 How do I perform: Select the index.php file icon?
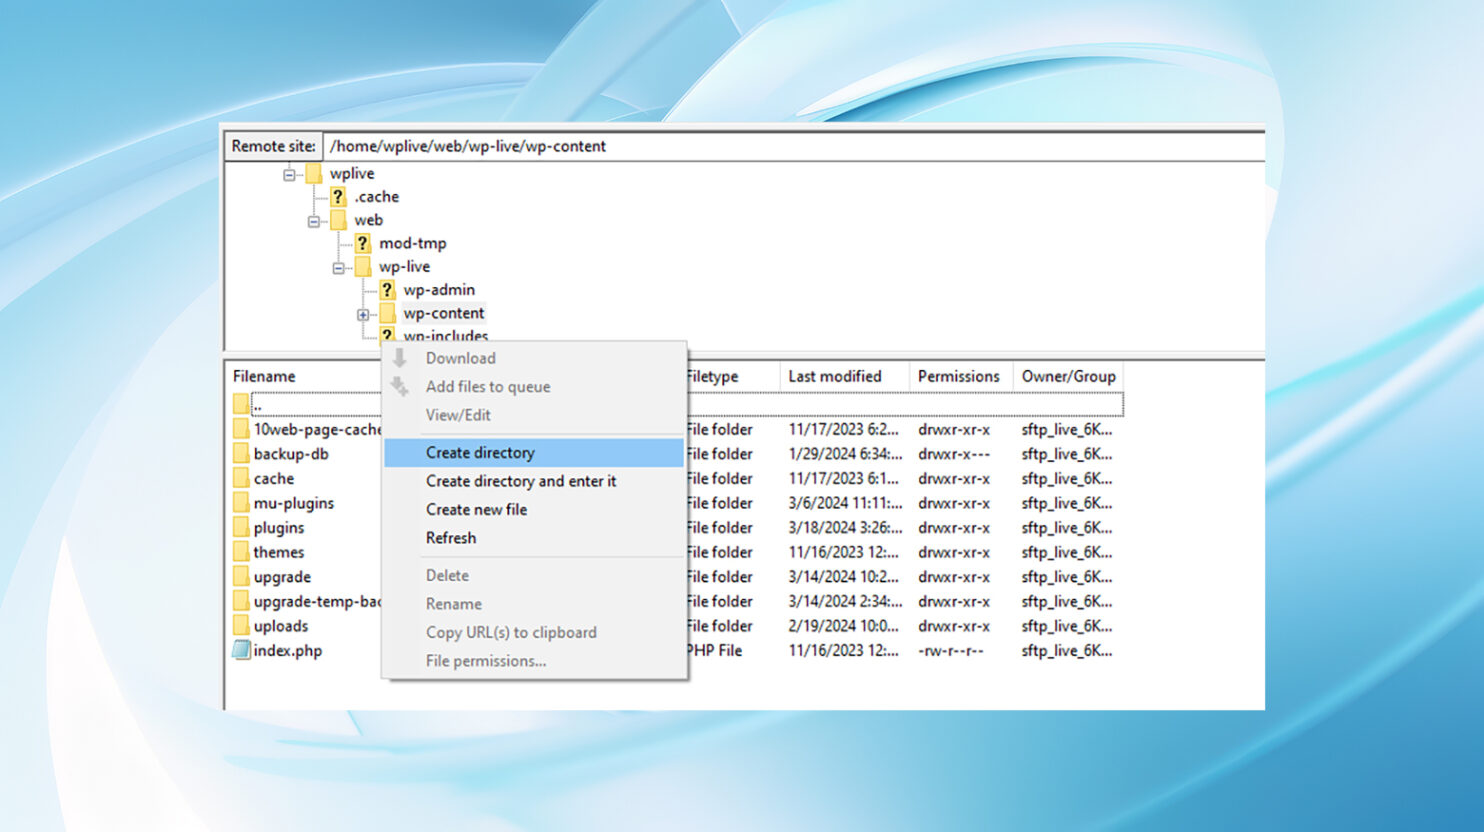[241, 650]
